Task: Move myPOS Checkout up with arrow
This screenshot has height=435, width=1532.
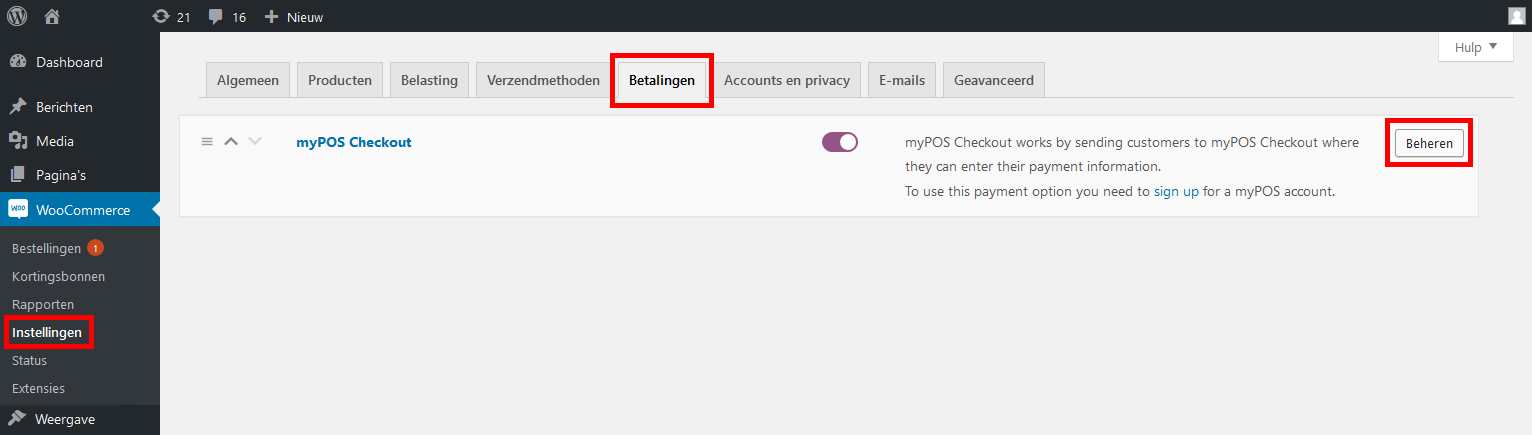Action: pos(231,142)
